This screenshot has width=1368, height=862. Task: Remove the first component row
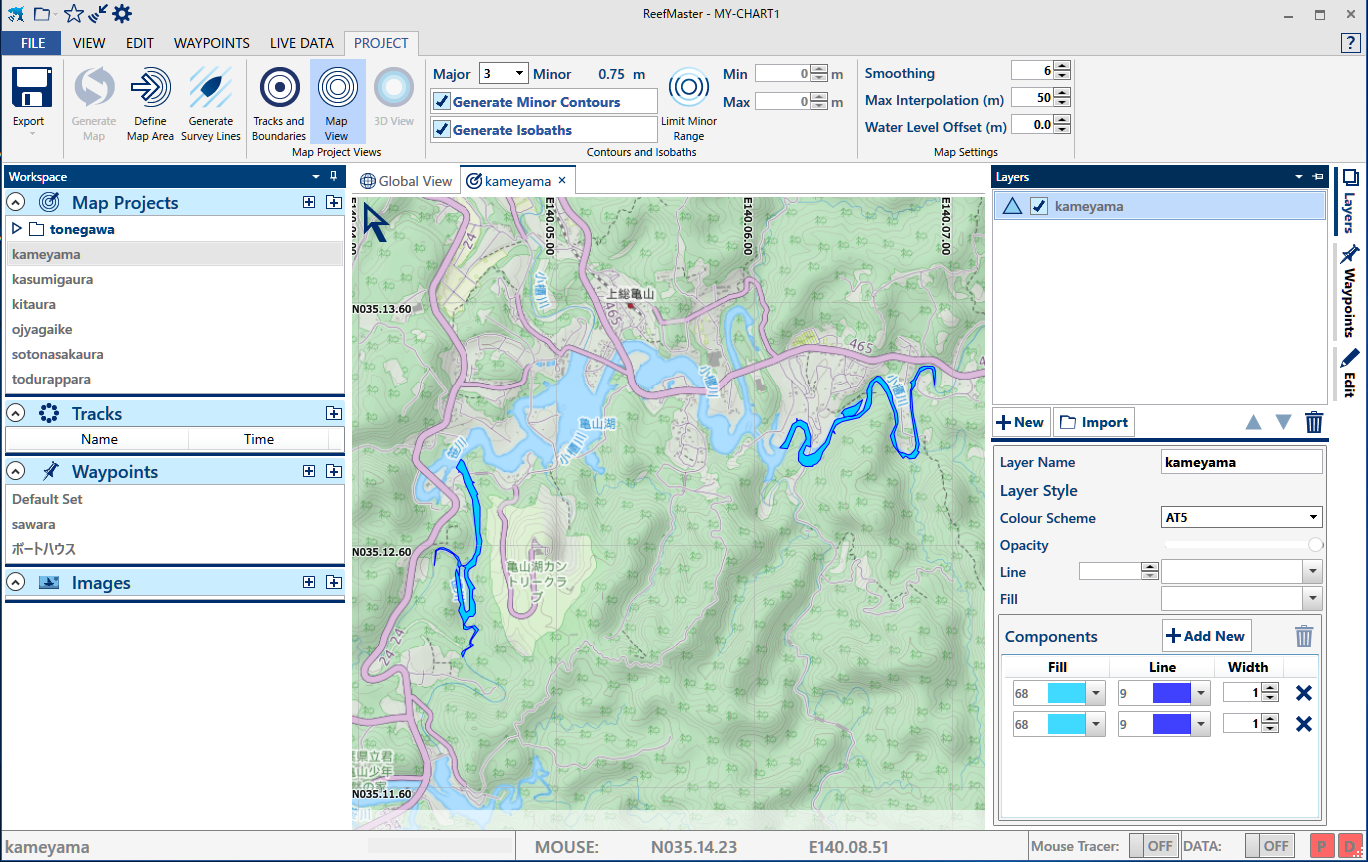point(1303,693)
